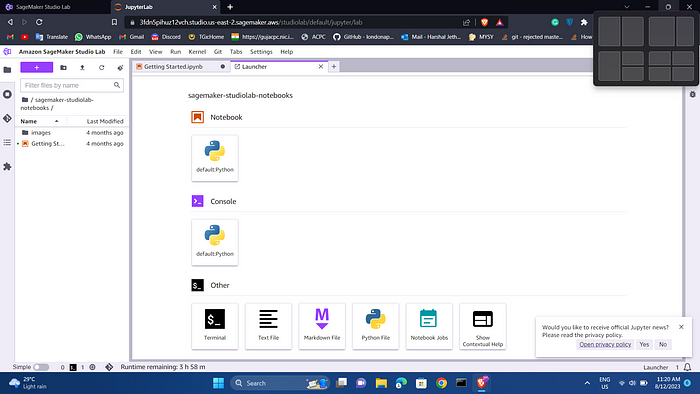Click the kernel count icon in status bar
Viewport: 700px width, 394px height.
92,367
